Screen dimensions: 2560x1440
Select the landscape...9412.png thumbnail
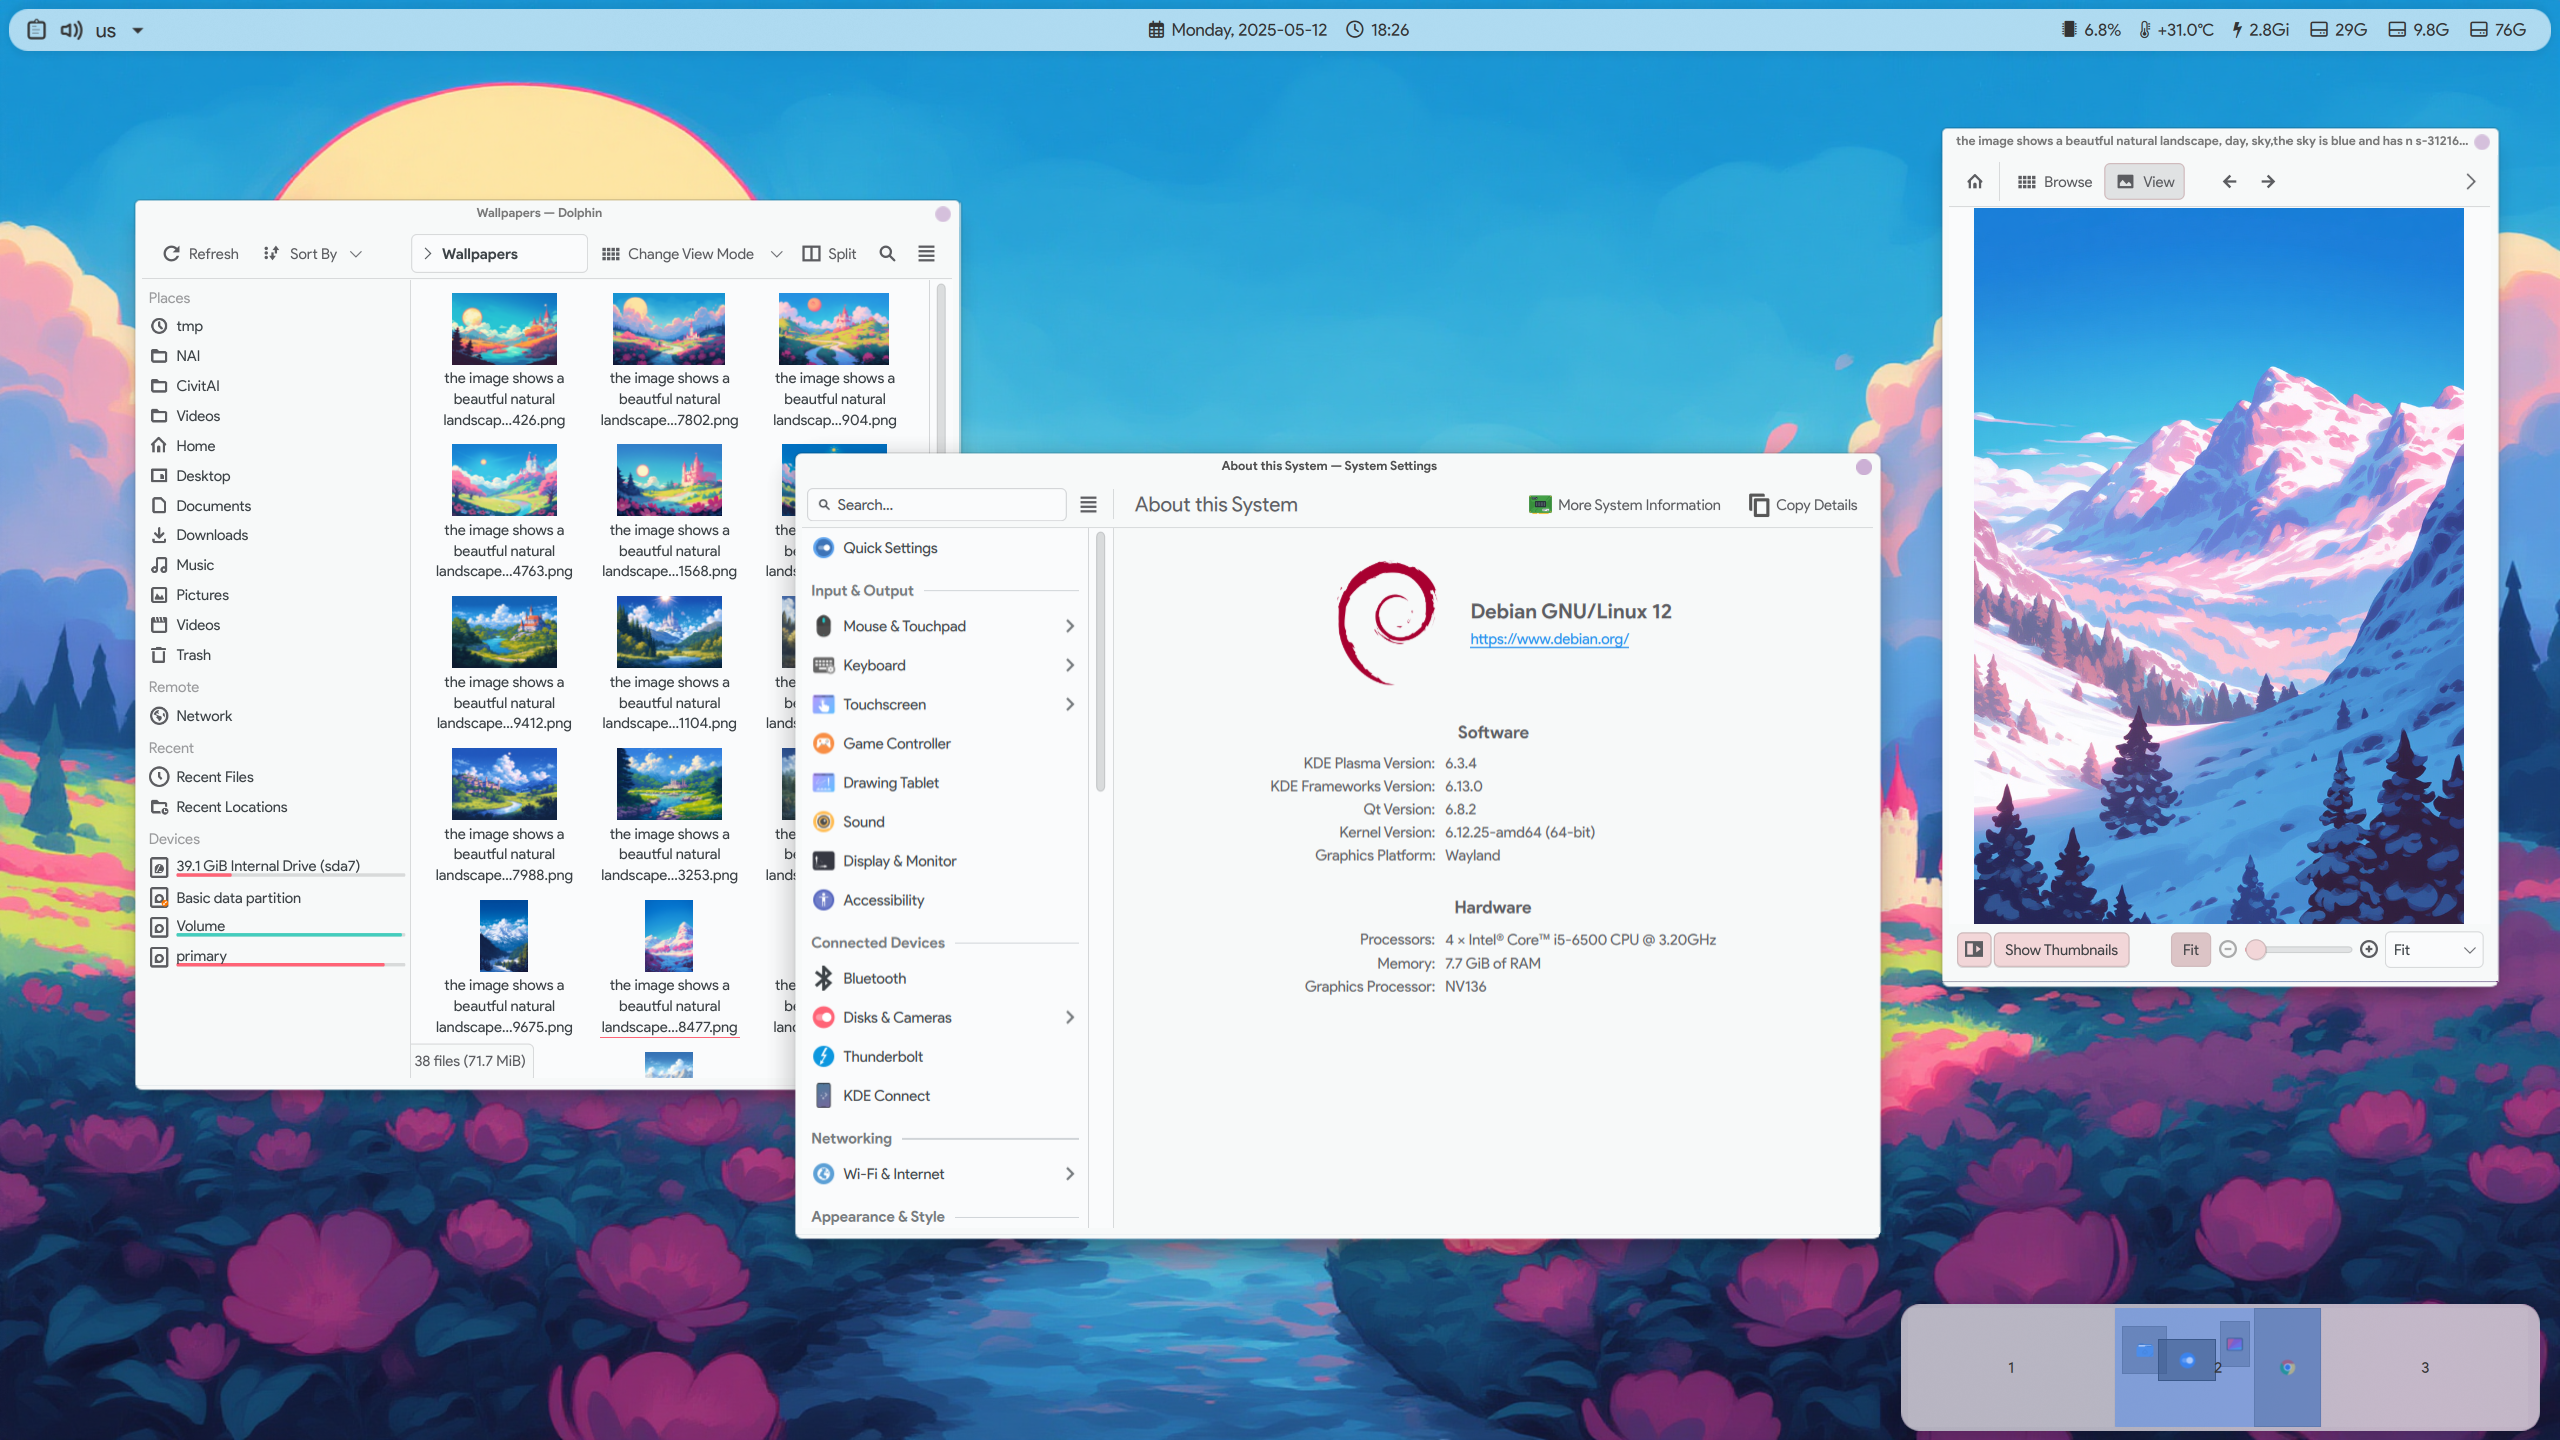pos(504,632)
